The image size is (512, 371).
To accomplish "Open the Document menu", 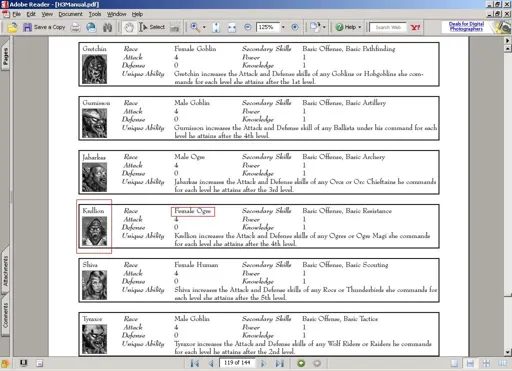I will pos(70,14).
